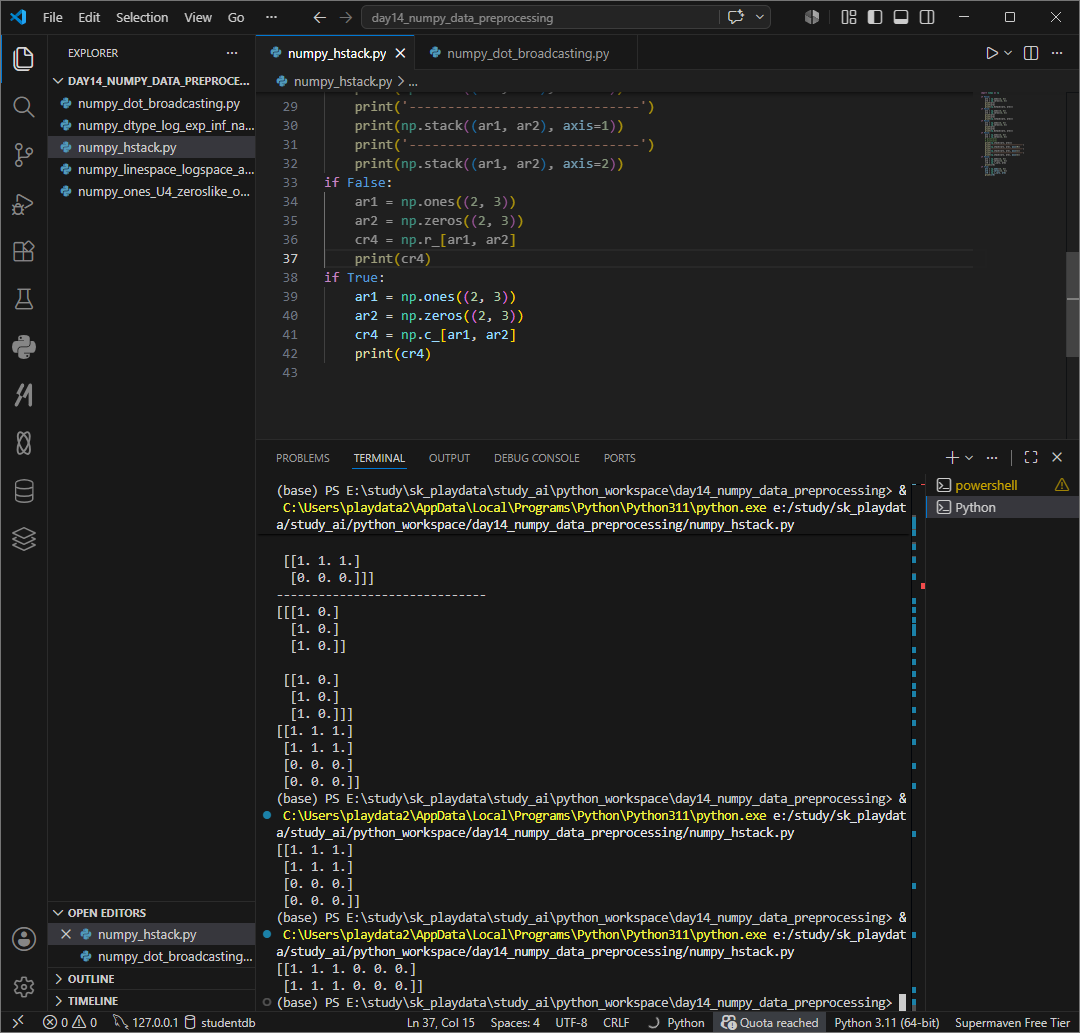Screen dimensions: 1080x1033
Task: Open the Testing flask view
Action: [x=23, y=299]
